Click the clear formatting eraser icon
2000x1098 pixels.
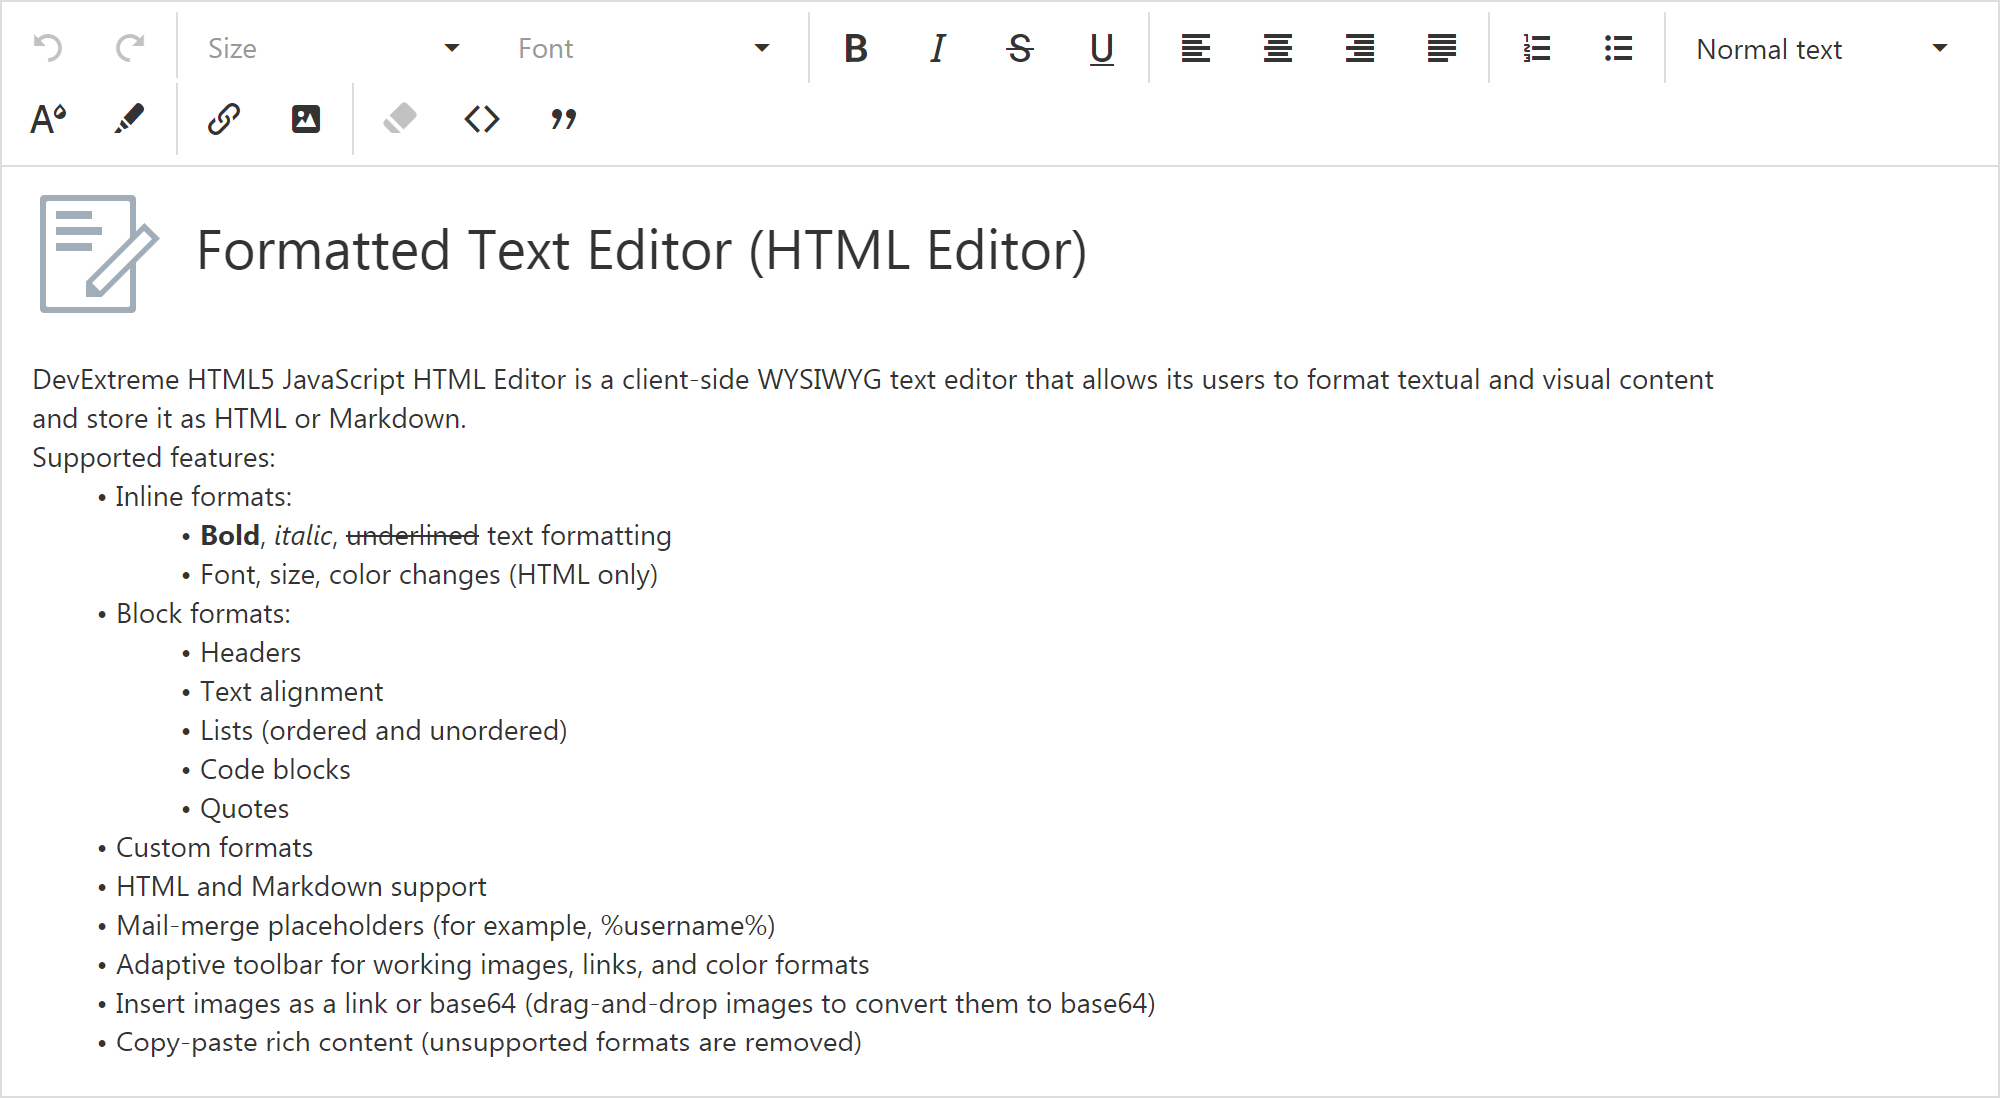tap(400, 120)
